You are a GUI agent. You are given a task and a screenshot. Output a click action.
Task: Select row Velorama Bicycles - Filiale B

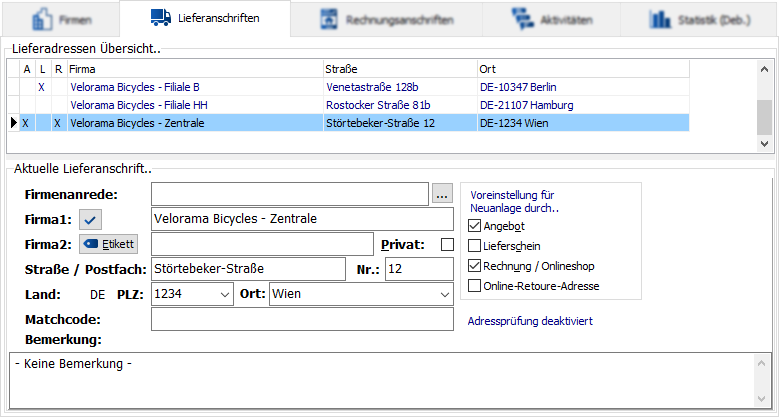pos(349,87)
